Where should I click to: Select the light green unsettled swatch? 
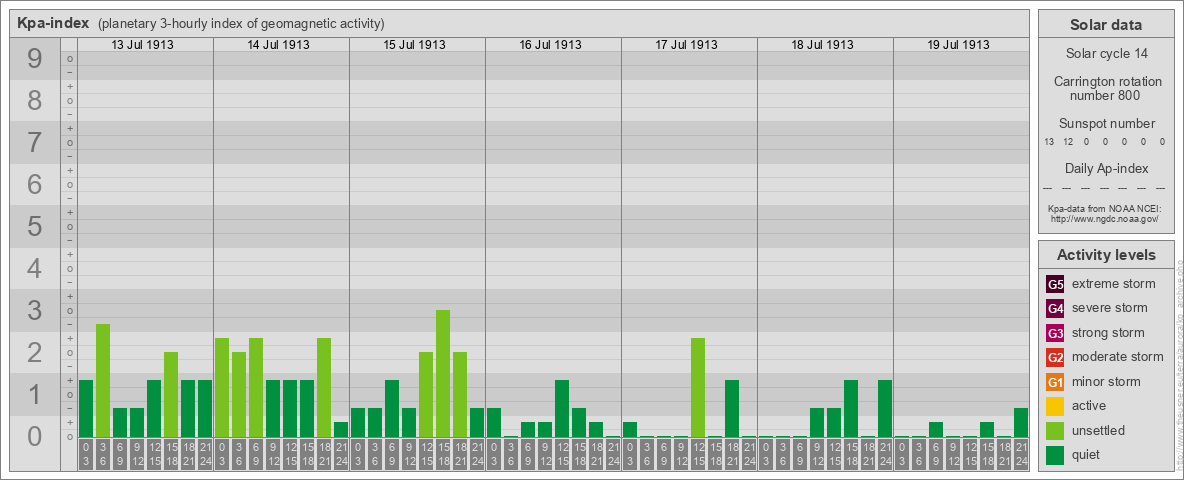tap(1056, 430)
